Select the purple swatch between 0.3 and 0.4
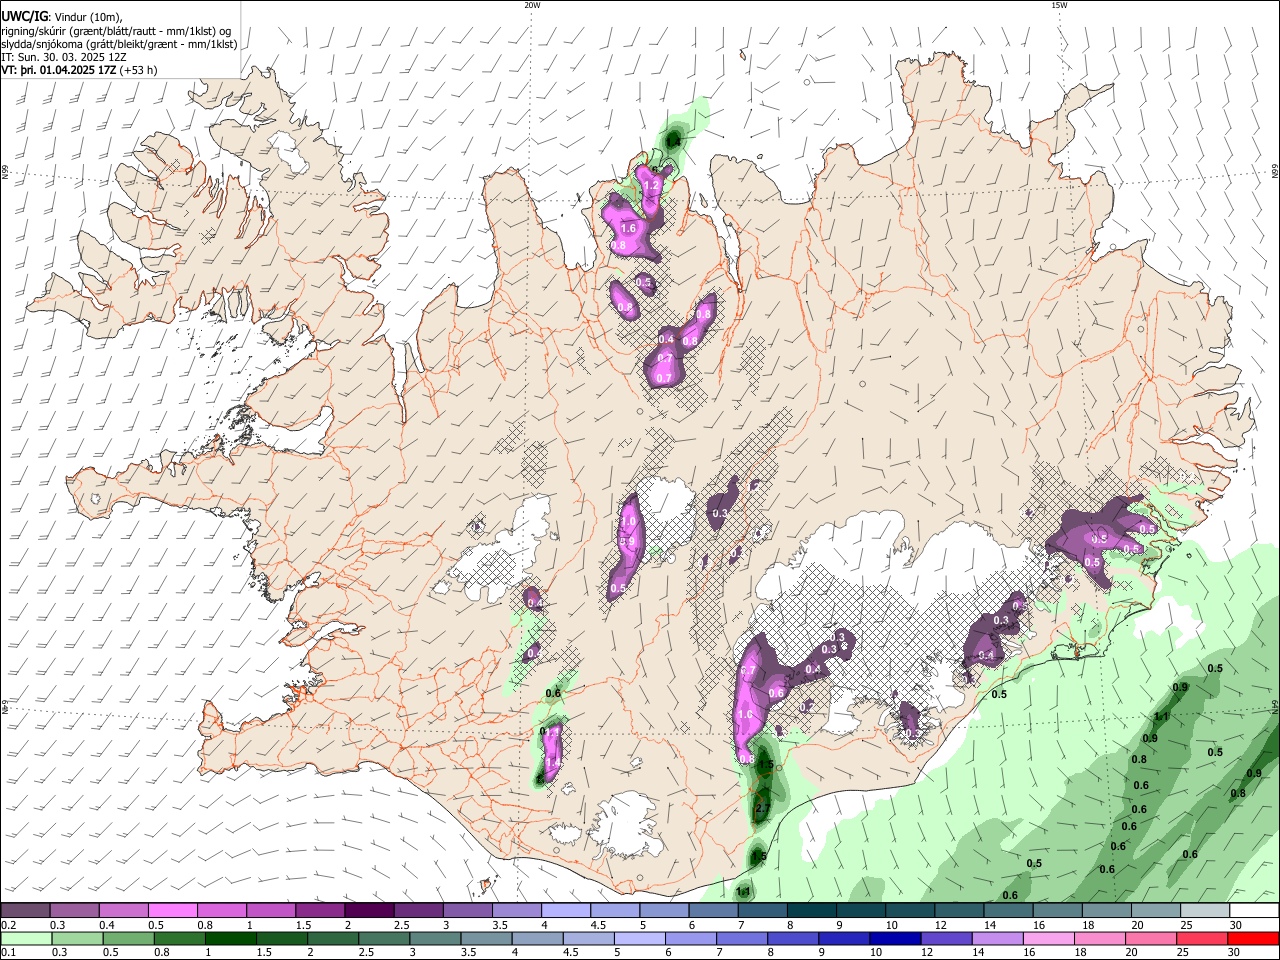1280x960 pixels. (x=74, y=911)
